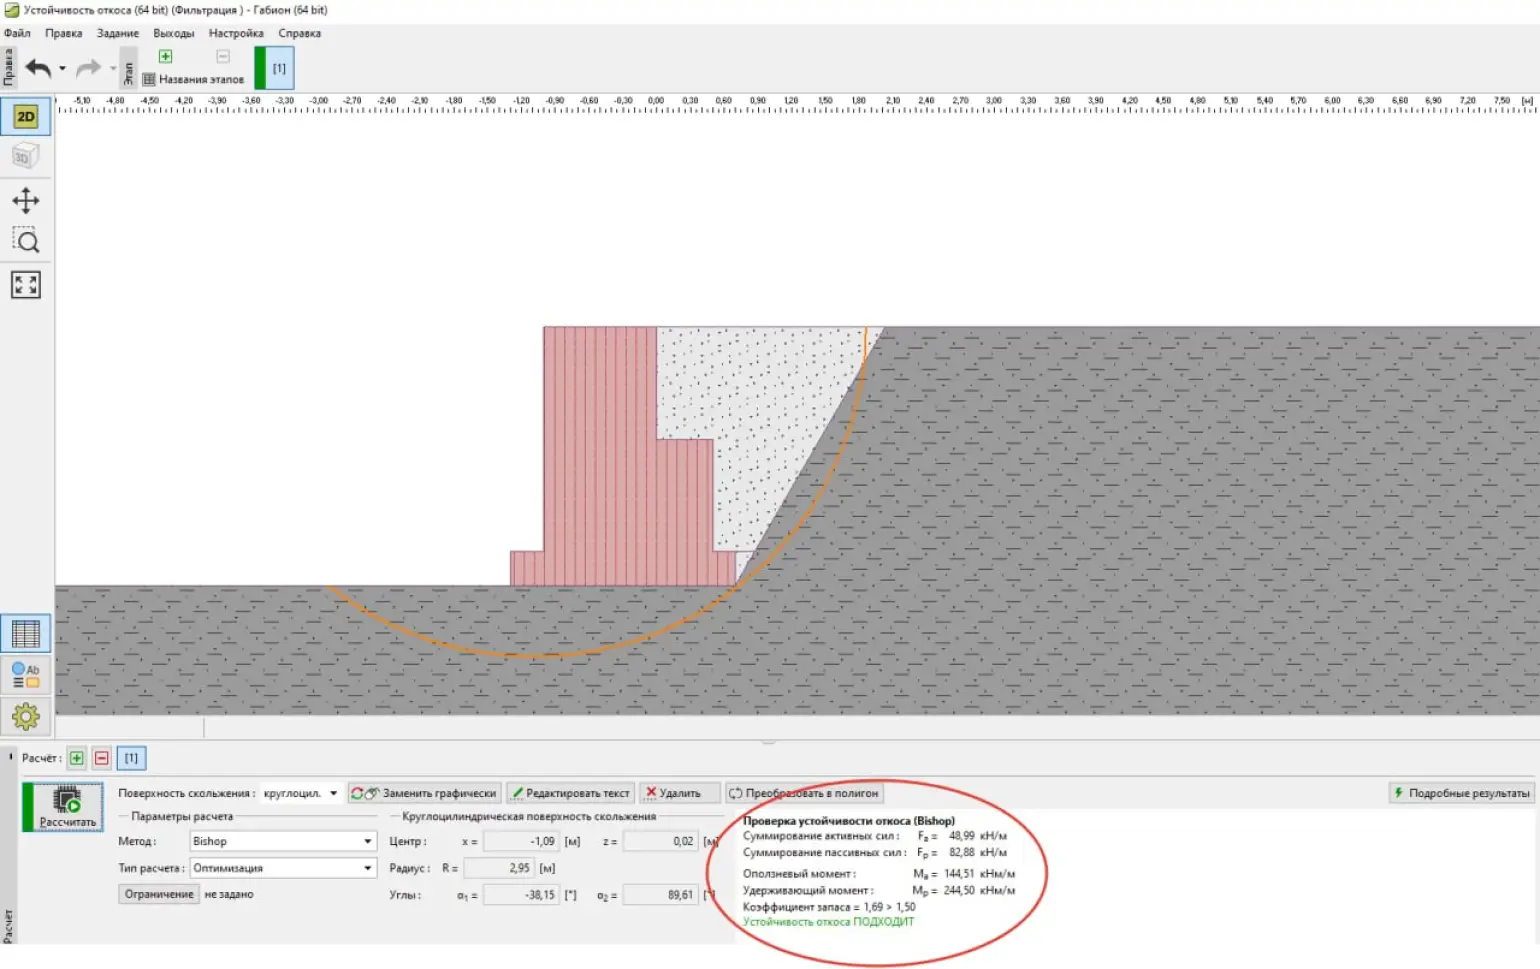Image resolution: width=1540 pixels, height=969 pixels.
Task: Add a new stage with green plus
Action: (165, 56)
